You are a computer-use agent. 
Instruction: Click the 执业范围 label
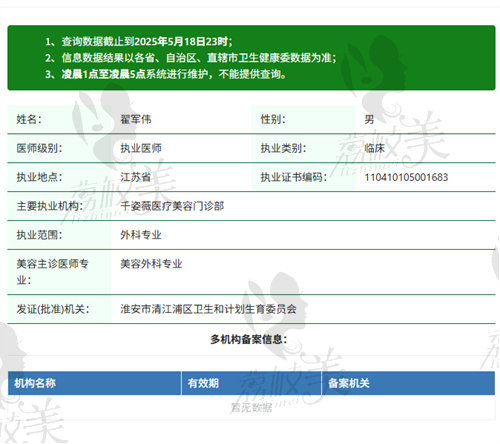(39, 235)
